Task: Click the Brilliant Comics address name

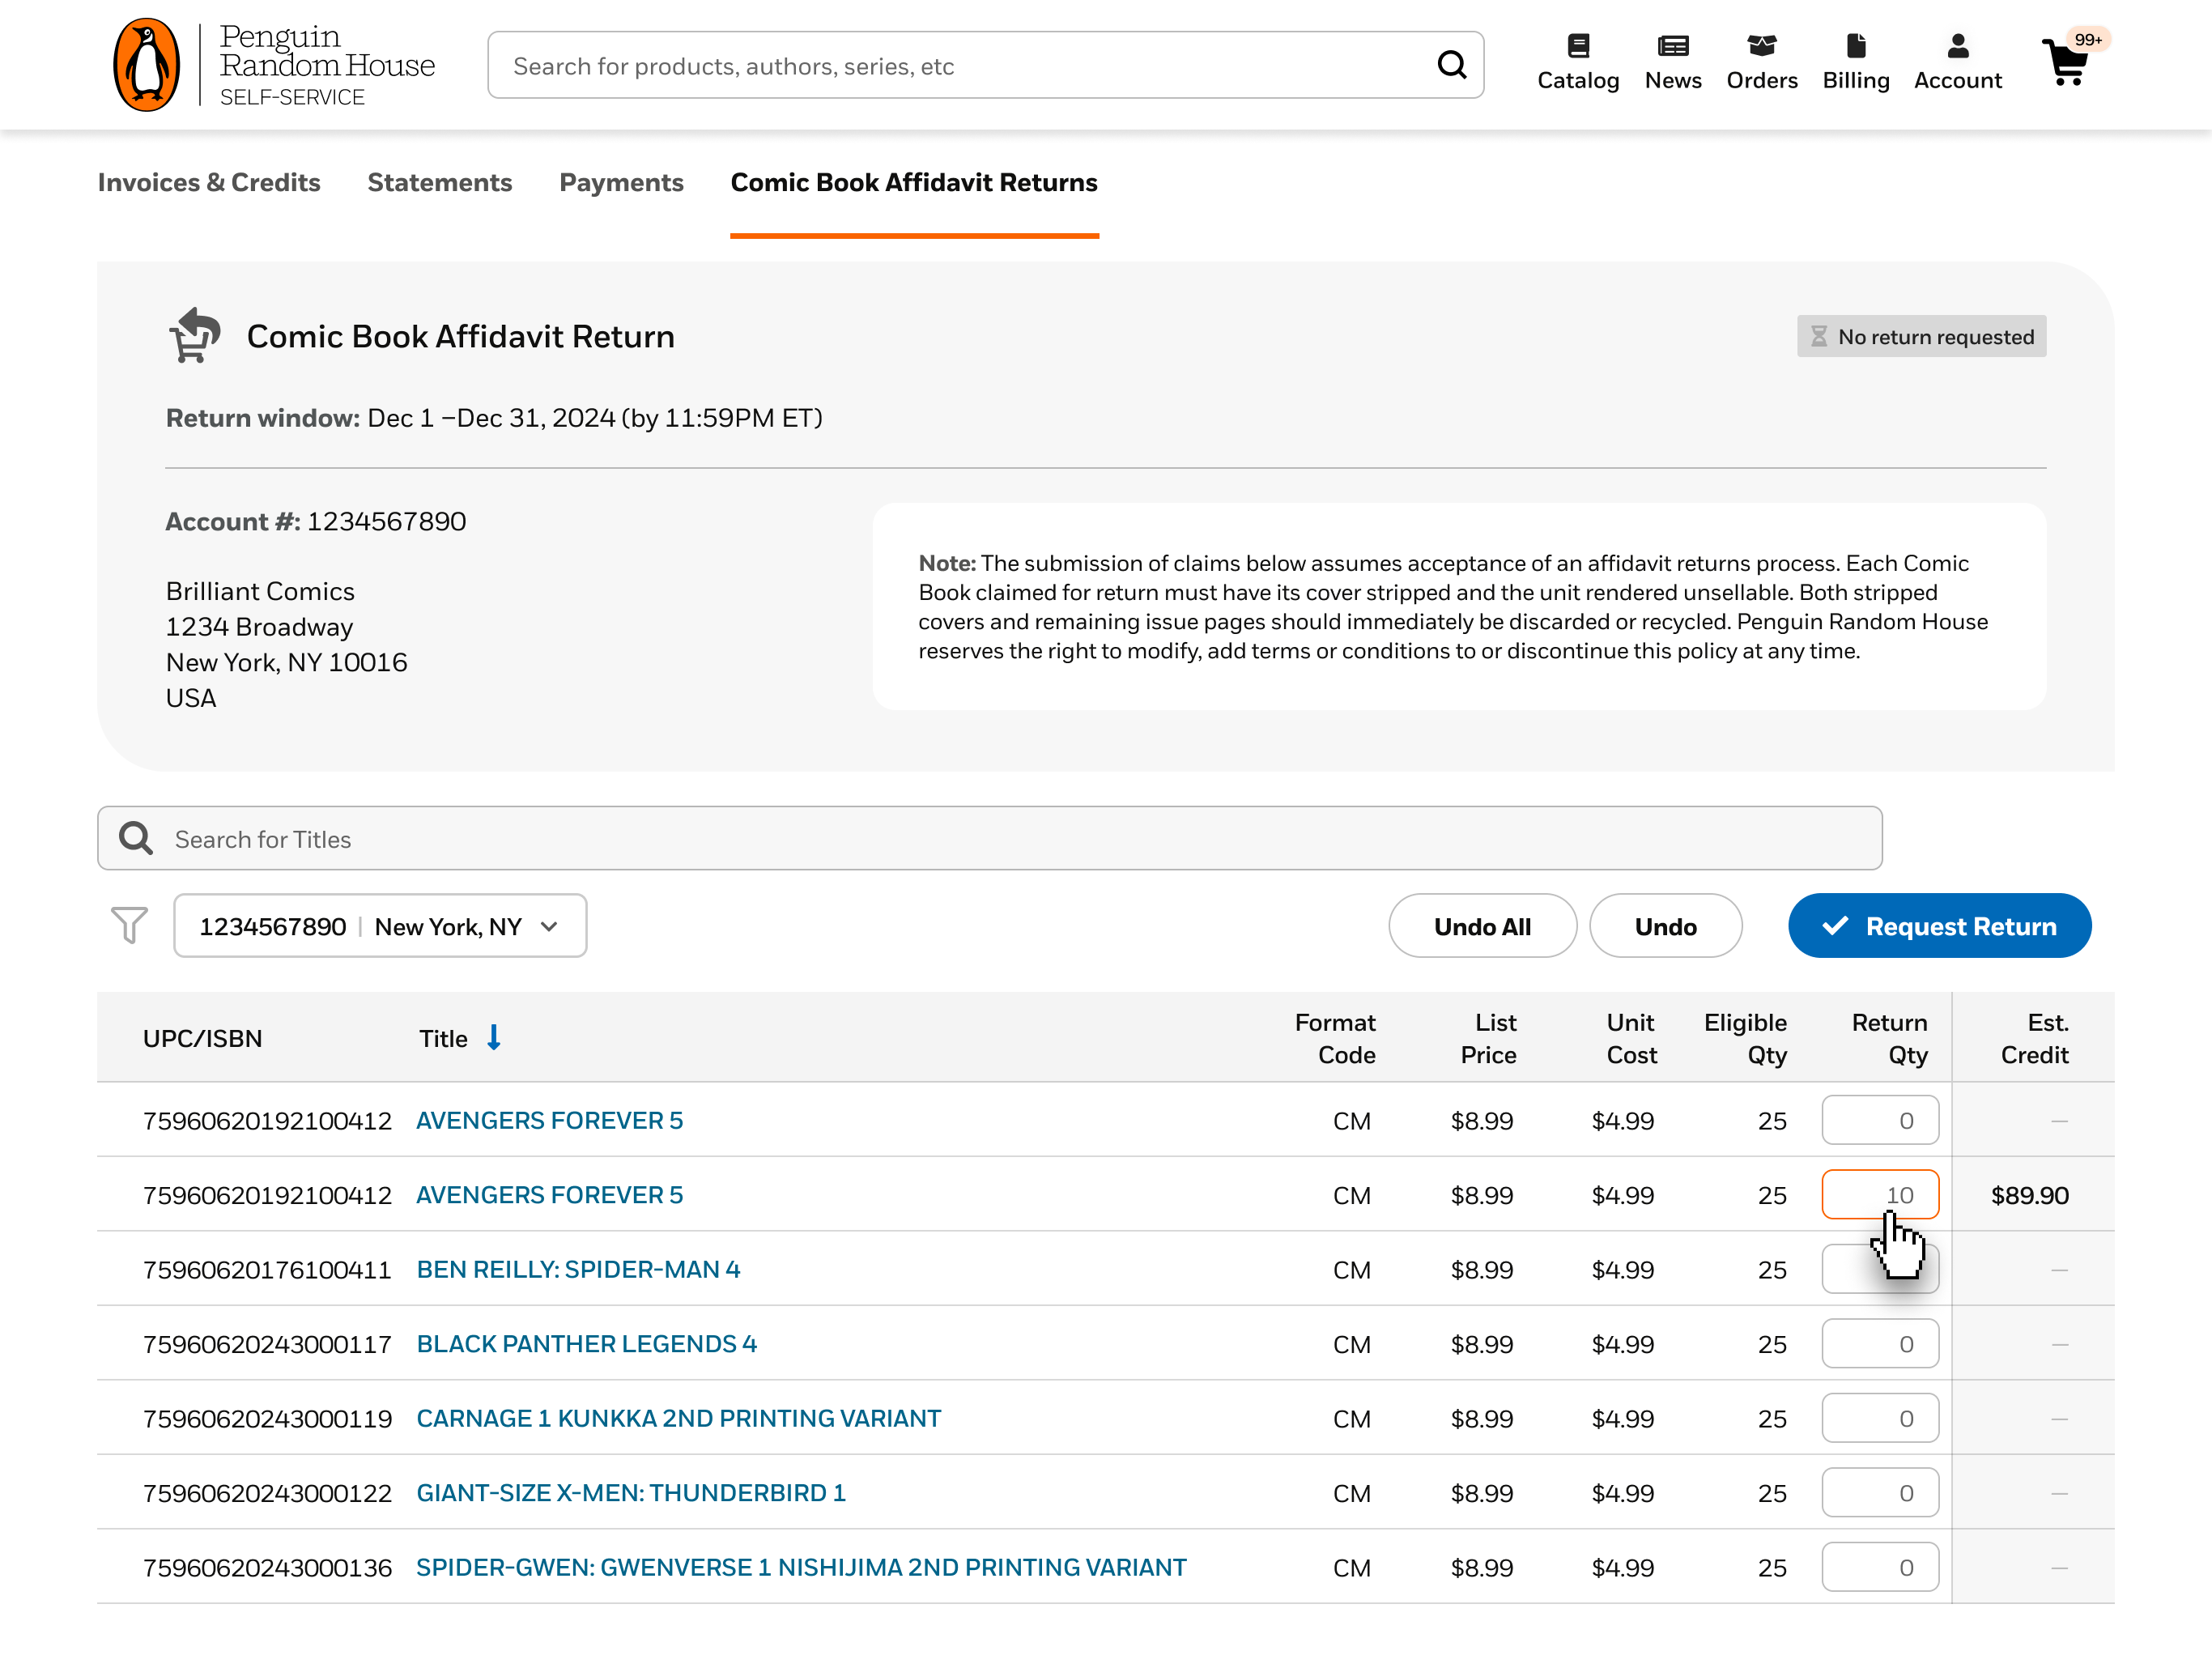Action: click(x=260, y=591)
